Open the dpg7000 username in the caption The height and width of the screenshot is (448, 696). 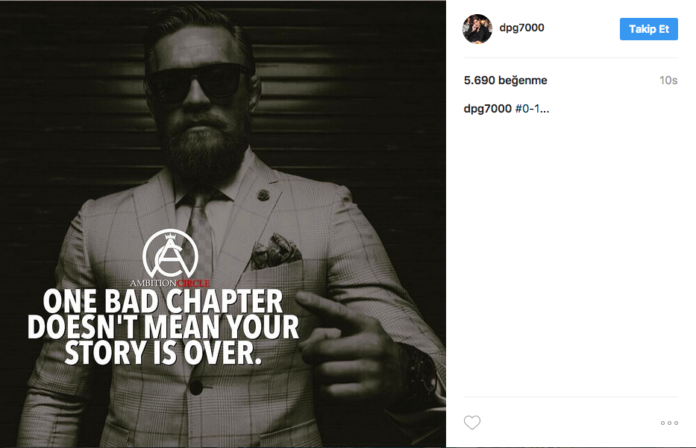coord(487,109)
